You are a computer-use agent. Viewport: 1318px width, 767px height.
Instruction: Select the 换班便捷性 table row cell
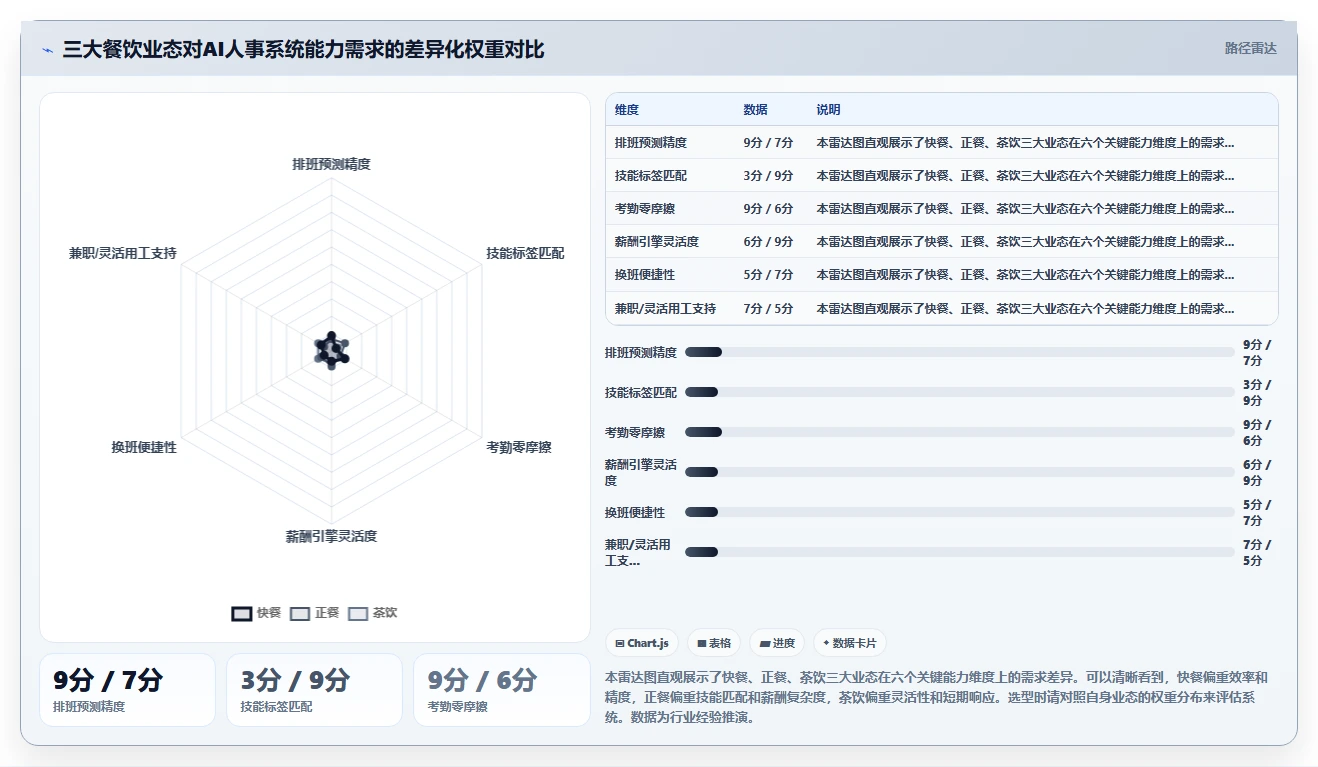[x=645, y=275]
